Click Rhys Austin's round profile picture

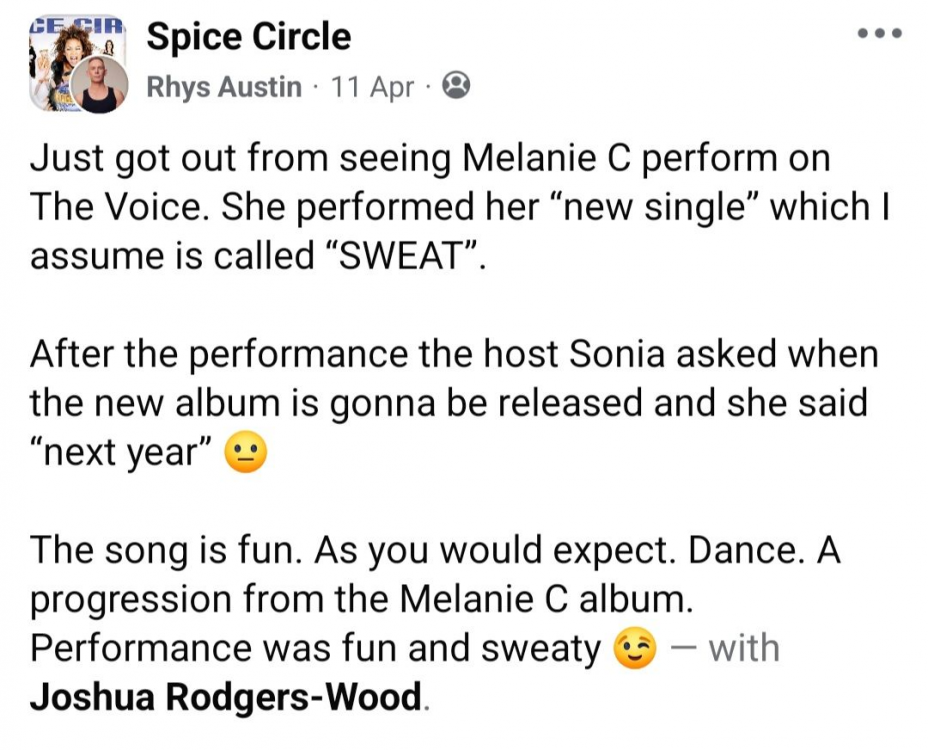tap(99, 84)
